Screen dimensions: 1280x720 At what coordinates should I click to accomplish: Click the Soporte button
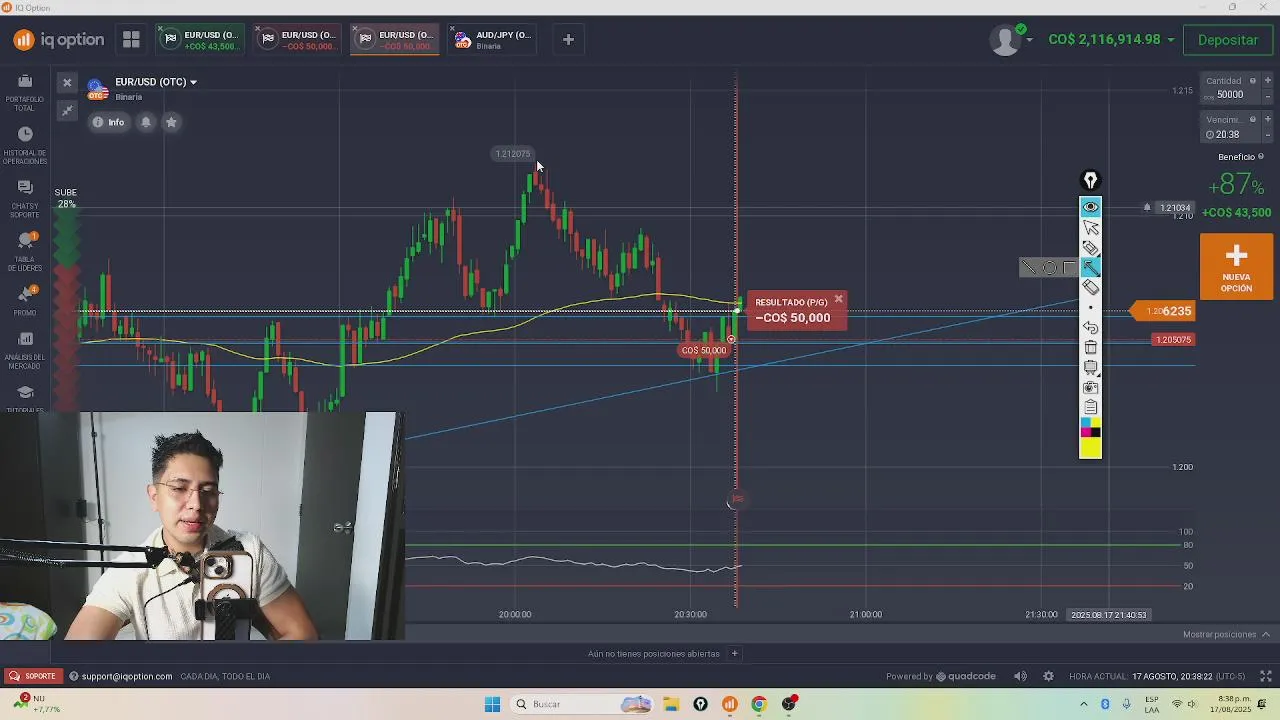coord(32,676)
